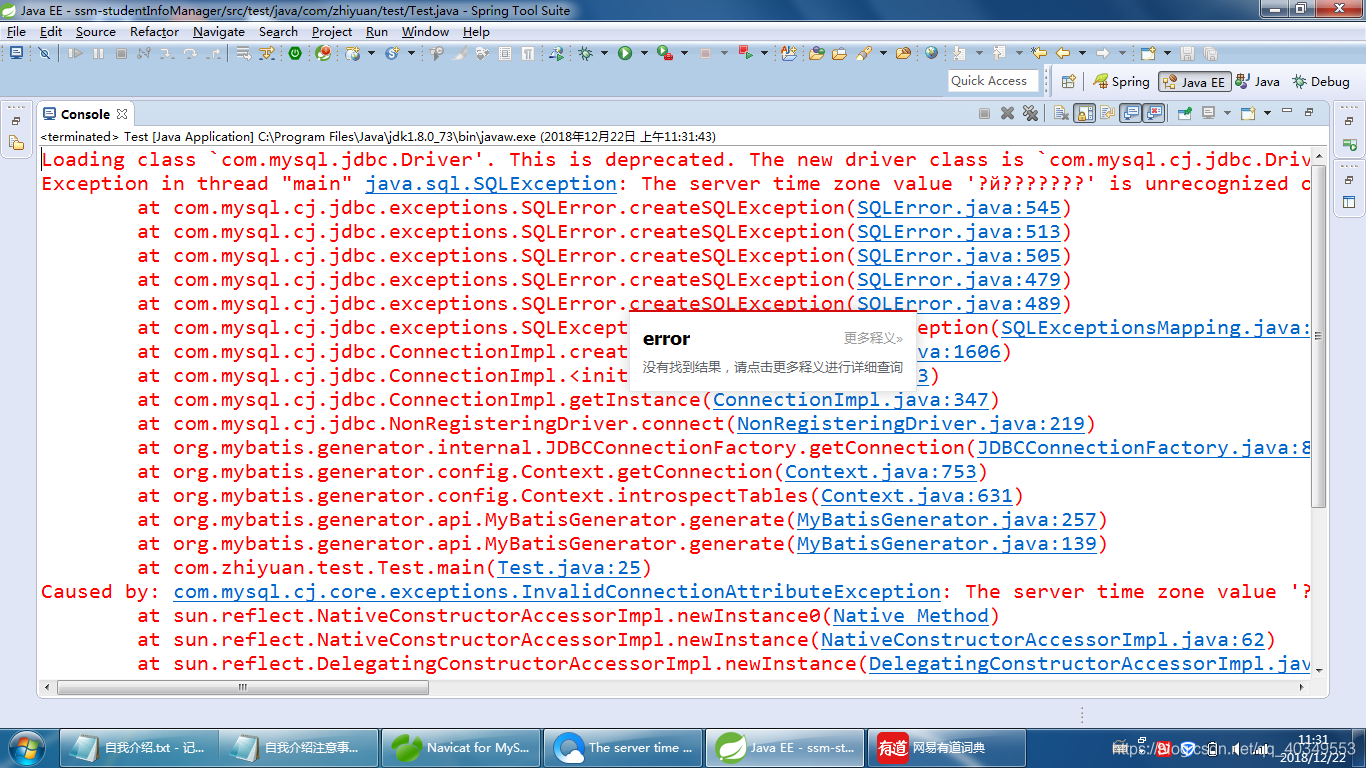Screen dimensions: 1366x768
Task: Open the SQLError.java:545 stack link
Action: 958,207
